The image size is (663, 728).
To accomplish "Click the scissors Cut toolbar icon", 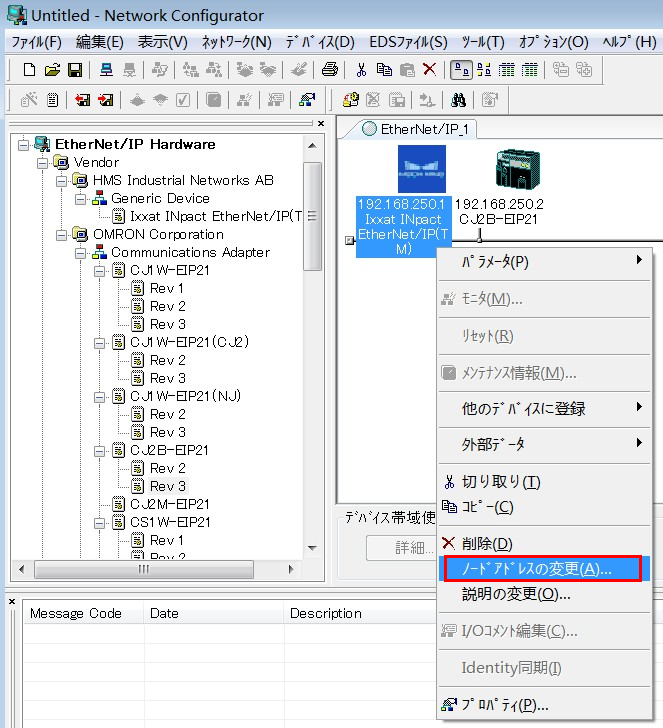I will [361, 69].
